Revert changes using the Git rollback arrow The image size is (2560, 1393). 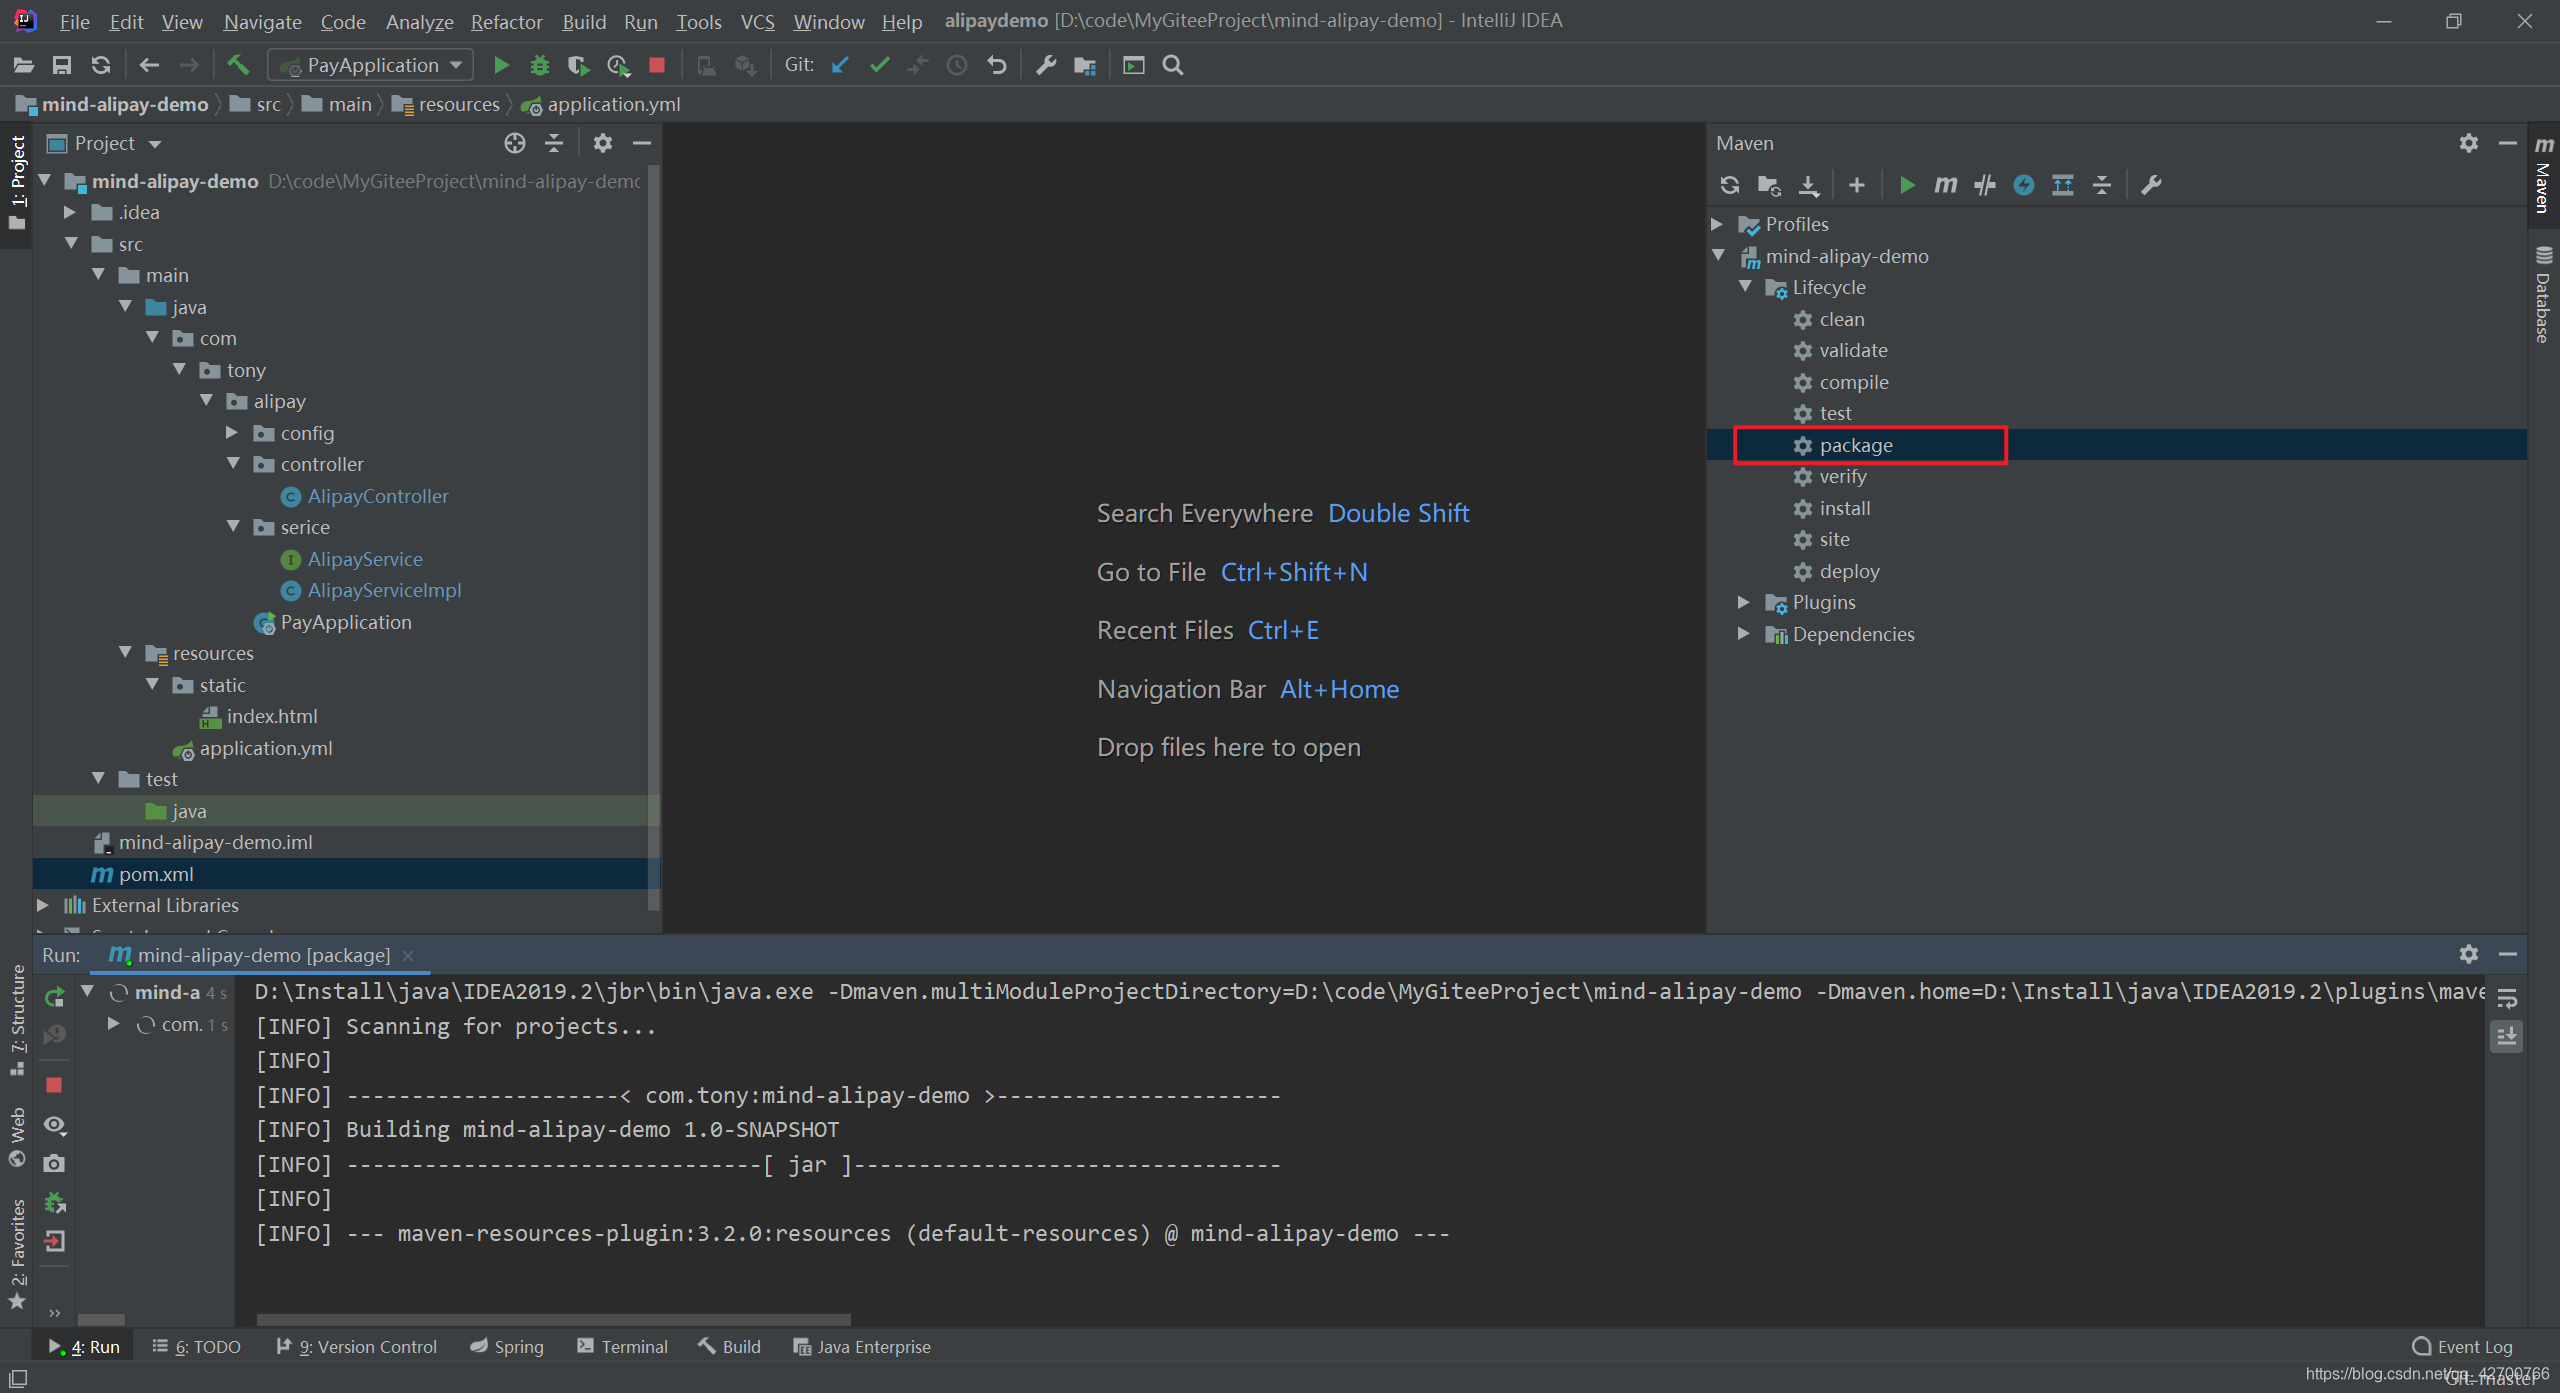click(x=997, y=65)
